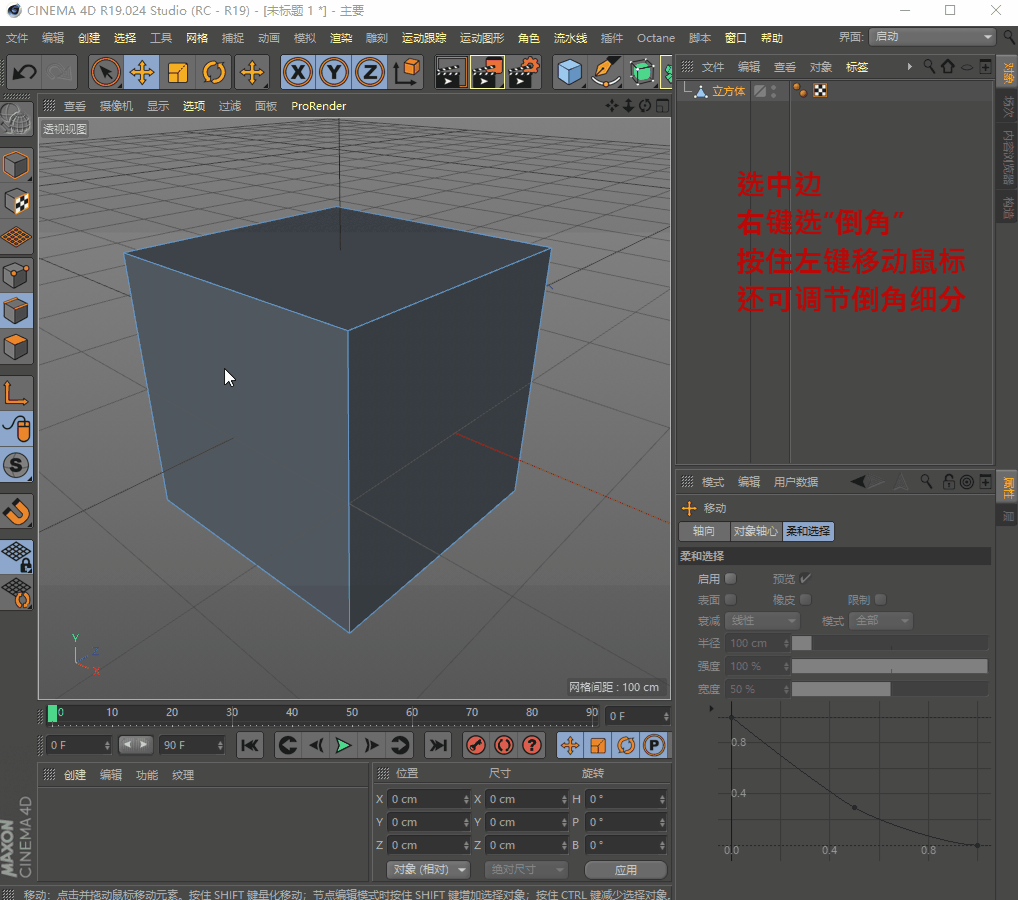Click the 宽度 width slider bar
The height and width of the screenshot is (900, 1018).
889,689
